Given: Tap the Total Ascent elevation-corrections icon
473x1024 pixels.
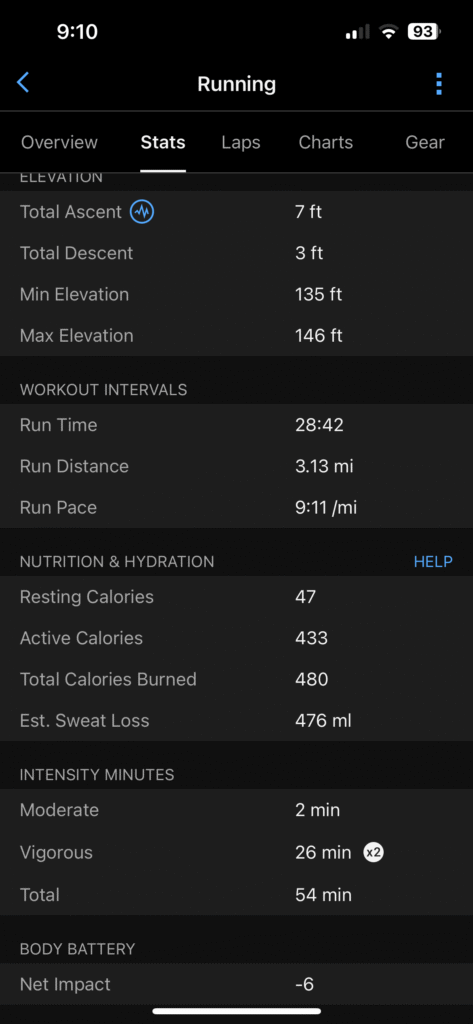Looking at the screenshot, I should point(142,212).
